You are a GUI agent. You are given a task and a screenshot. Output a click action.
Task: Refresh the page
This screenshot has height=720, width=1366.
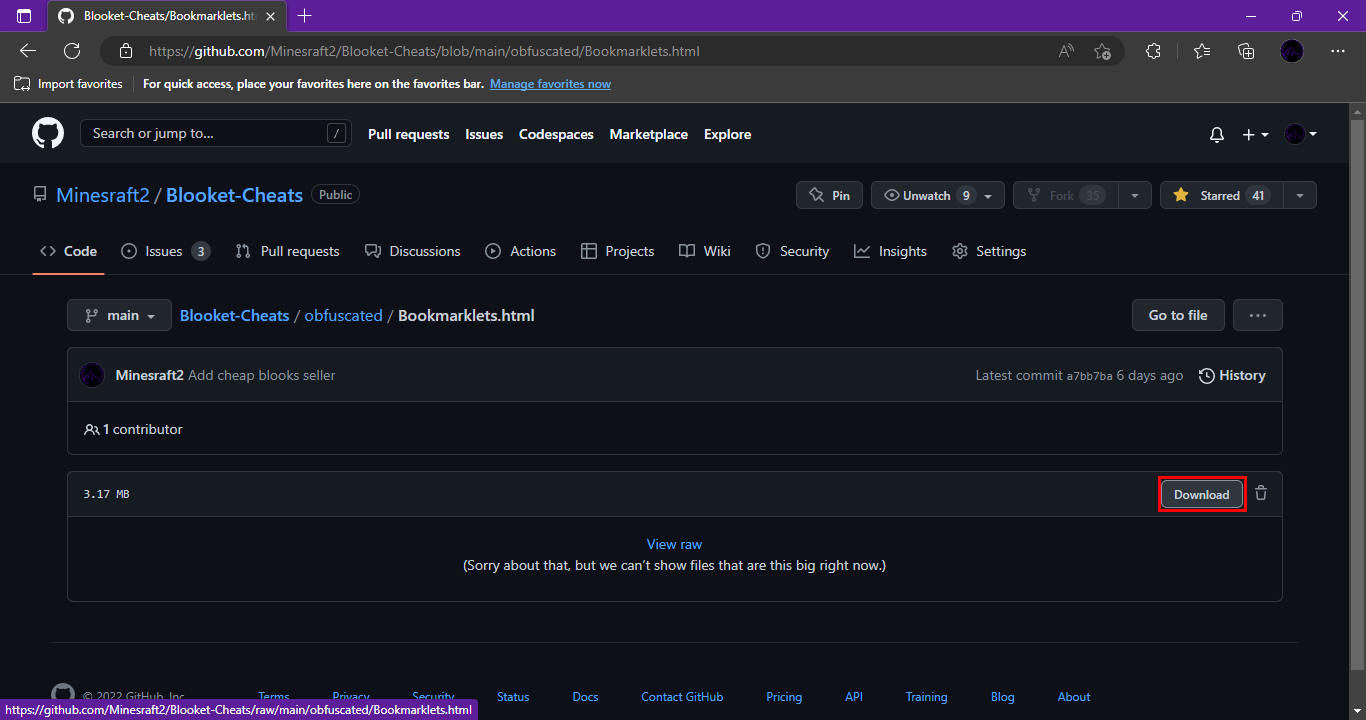coord(72,51)
